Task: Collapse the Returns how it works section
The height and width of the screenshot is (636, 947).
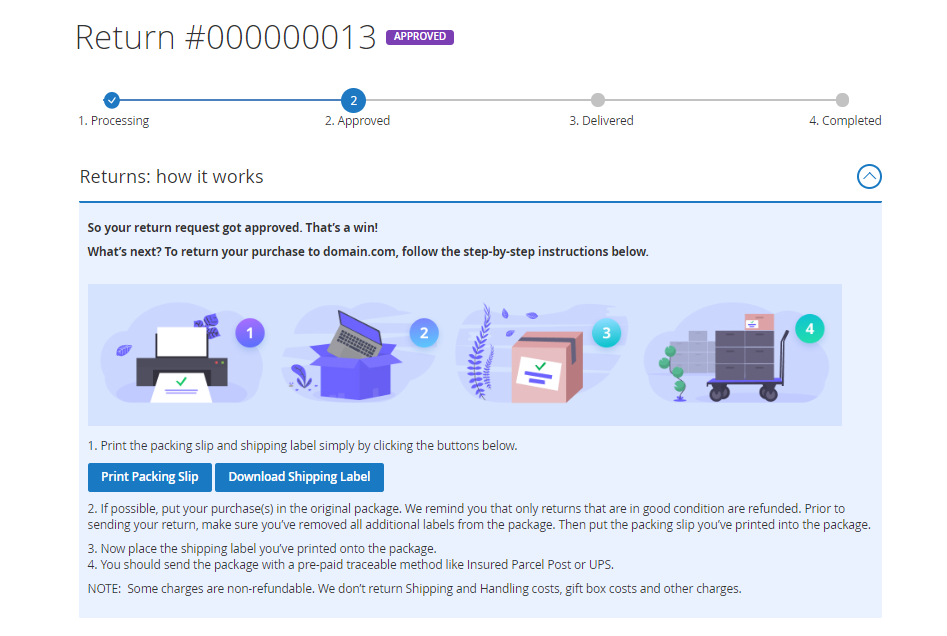Action: coord(869,177)
